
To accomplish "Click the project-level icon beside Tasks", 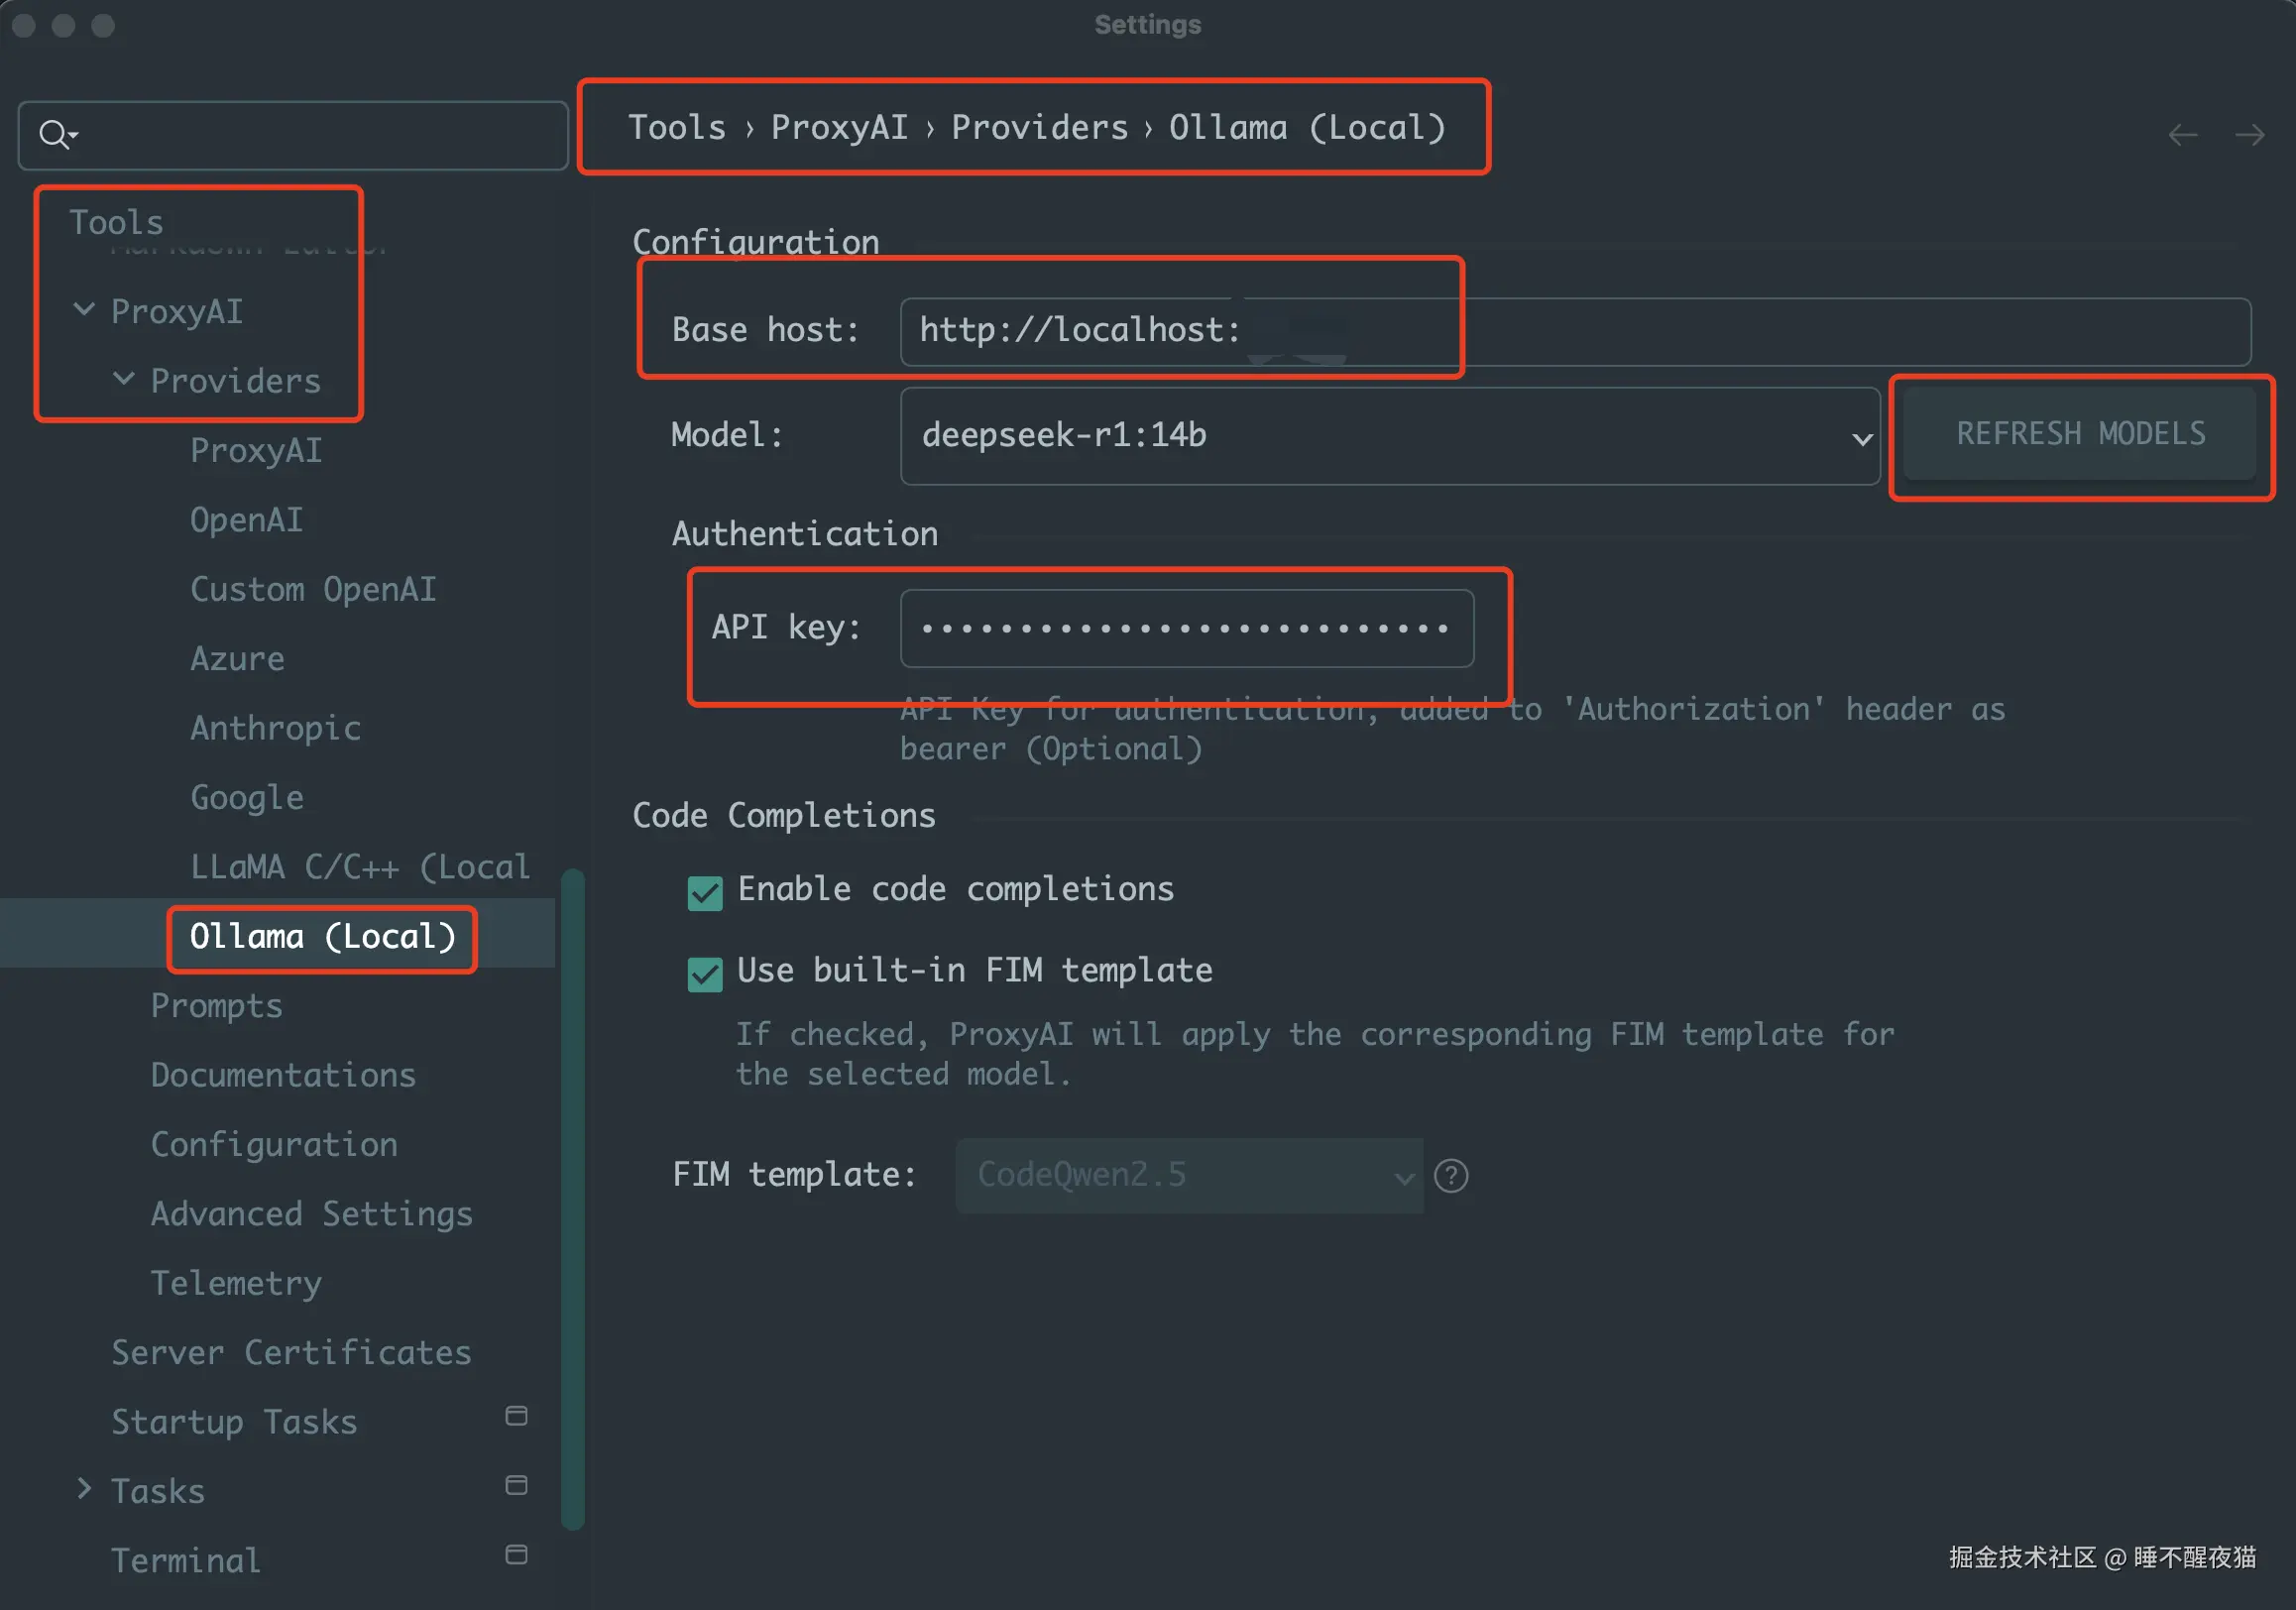I will coord(516,1485).
